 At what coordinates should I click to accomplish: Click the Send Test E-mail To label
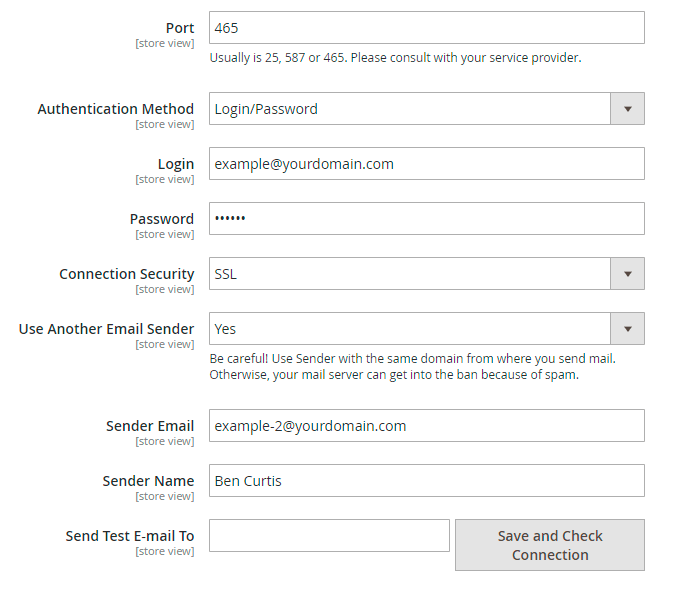pyautogui.click(x=130, y=536)
